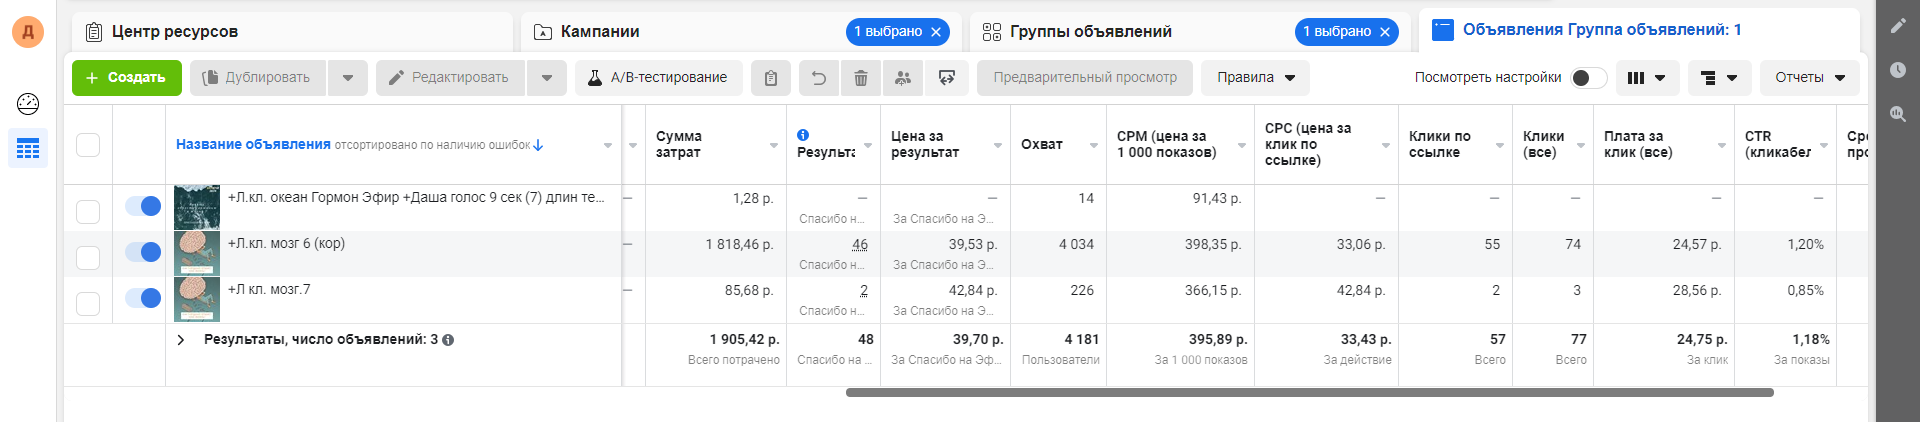1920x422 pixels.
Task: Click the brain ad thumbnail in second row
Action: point(197,253)
